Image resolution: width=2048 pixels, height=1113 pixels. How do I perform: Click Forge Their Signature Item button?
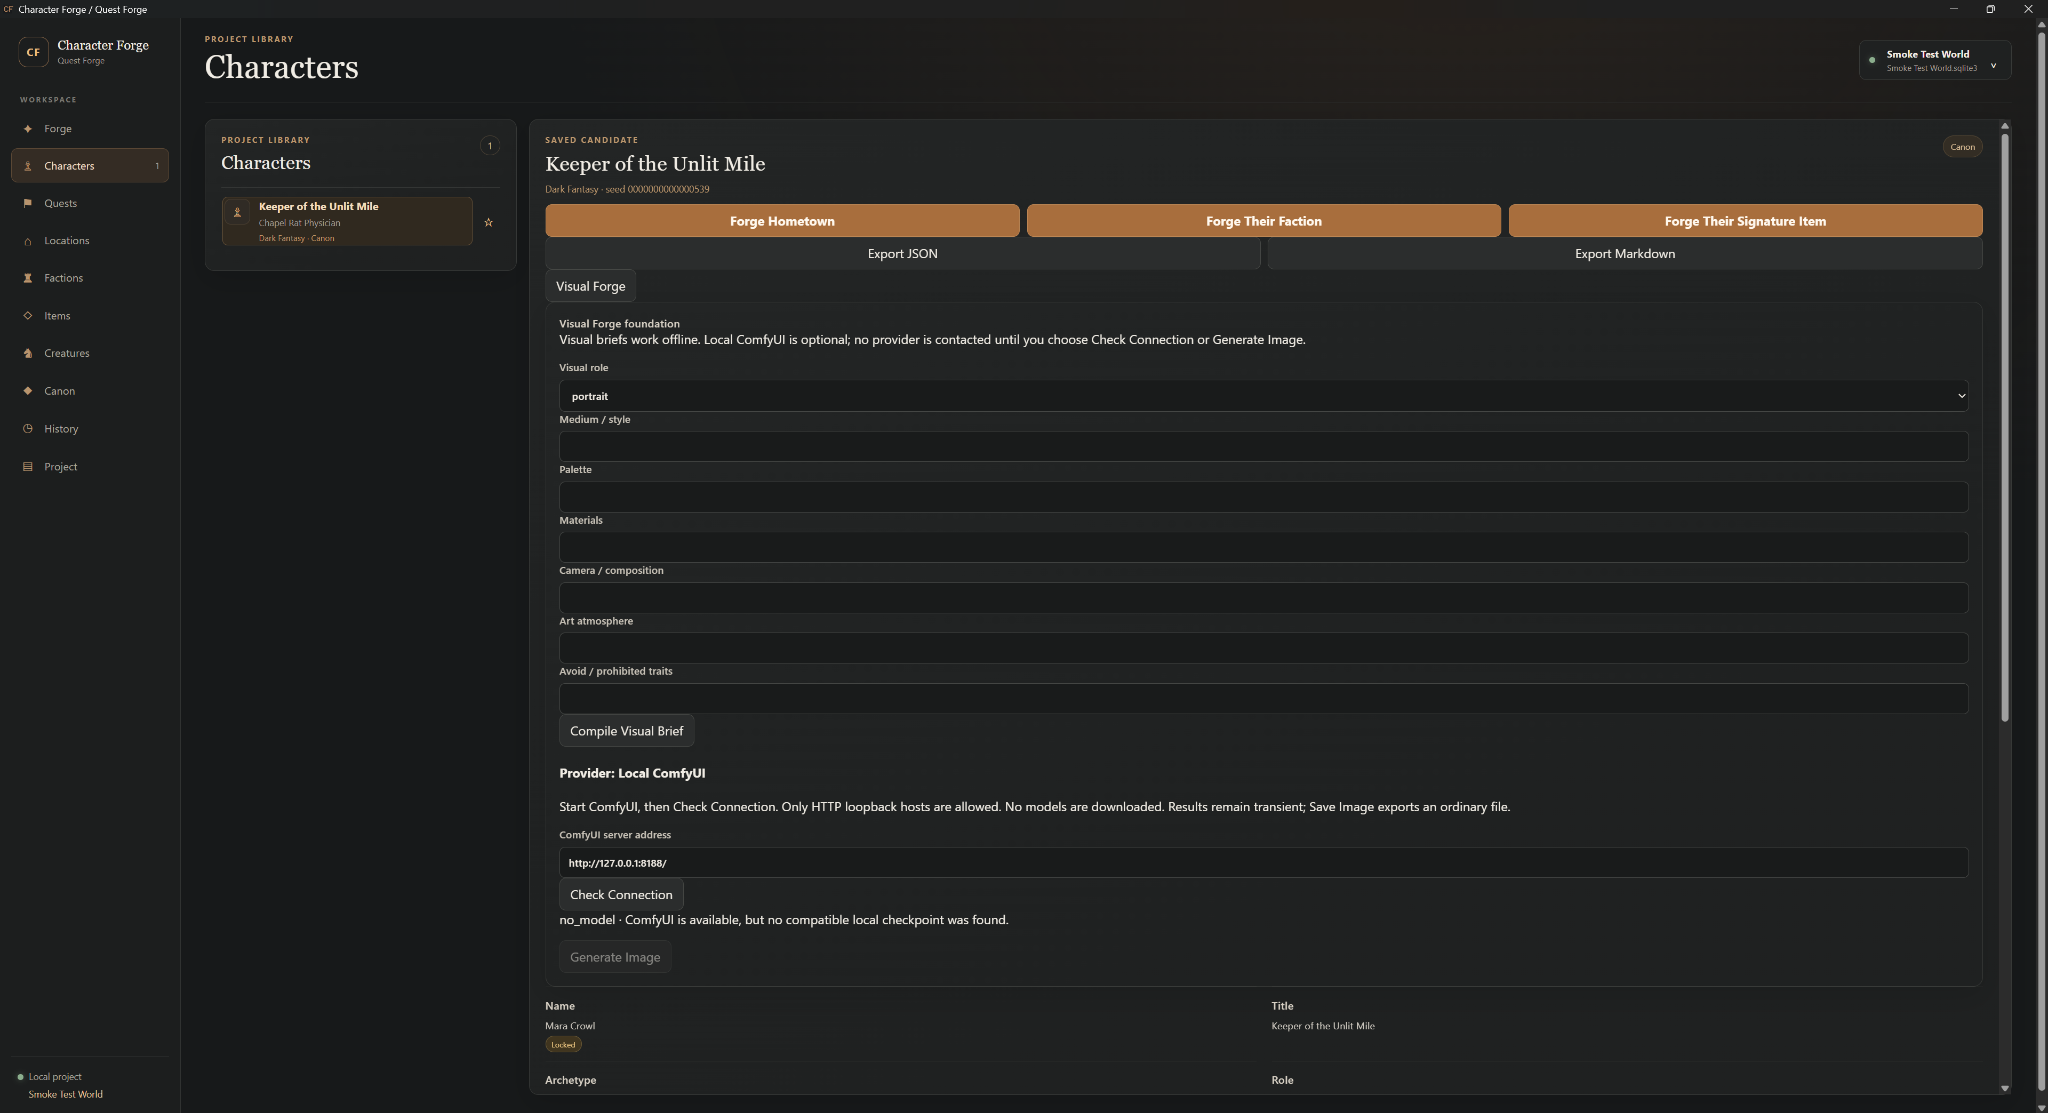1745,221
